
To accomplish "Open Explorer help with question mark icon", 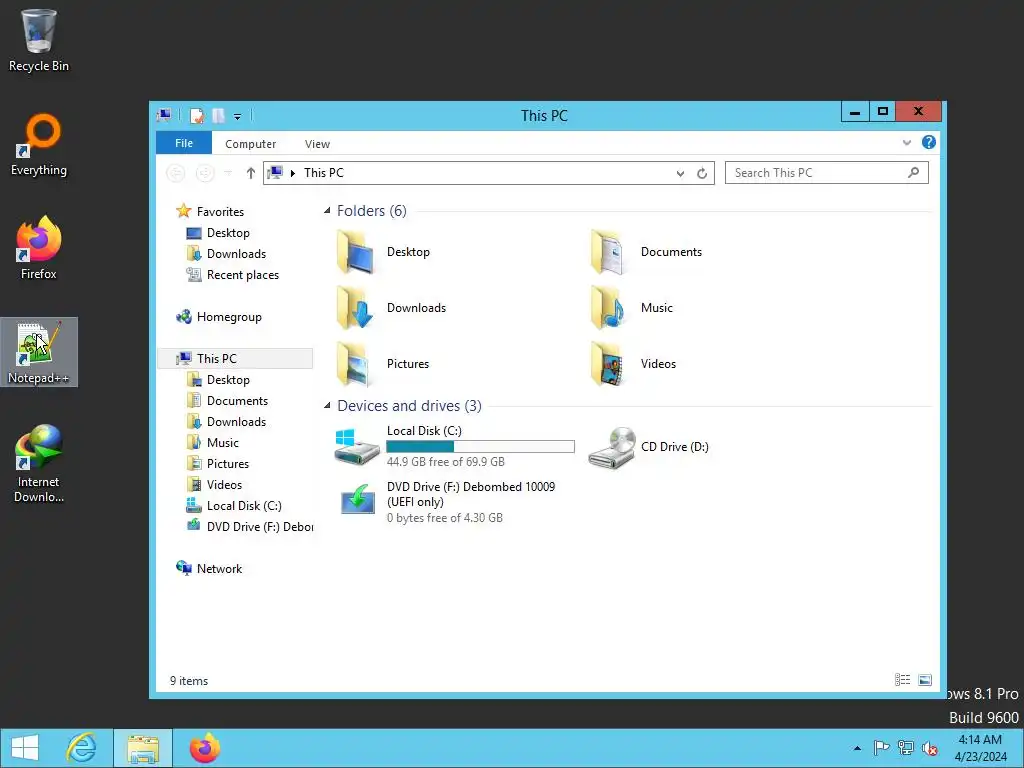I will [x=928, y=142].
